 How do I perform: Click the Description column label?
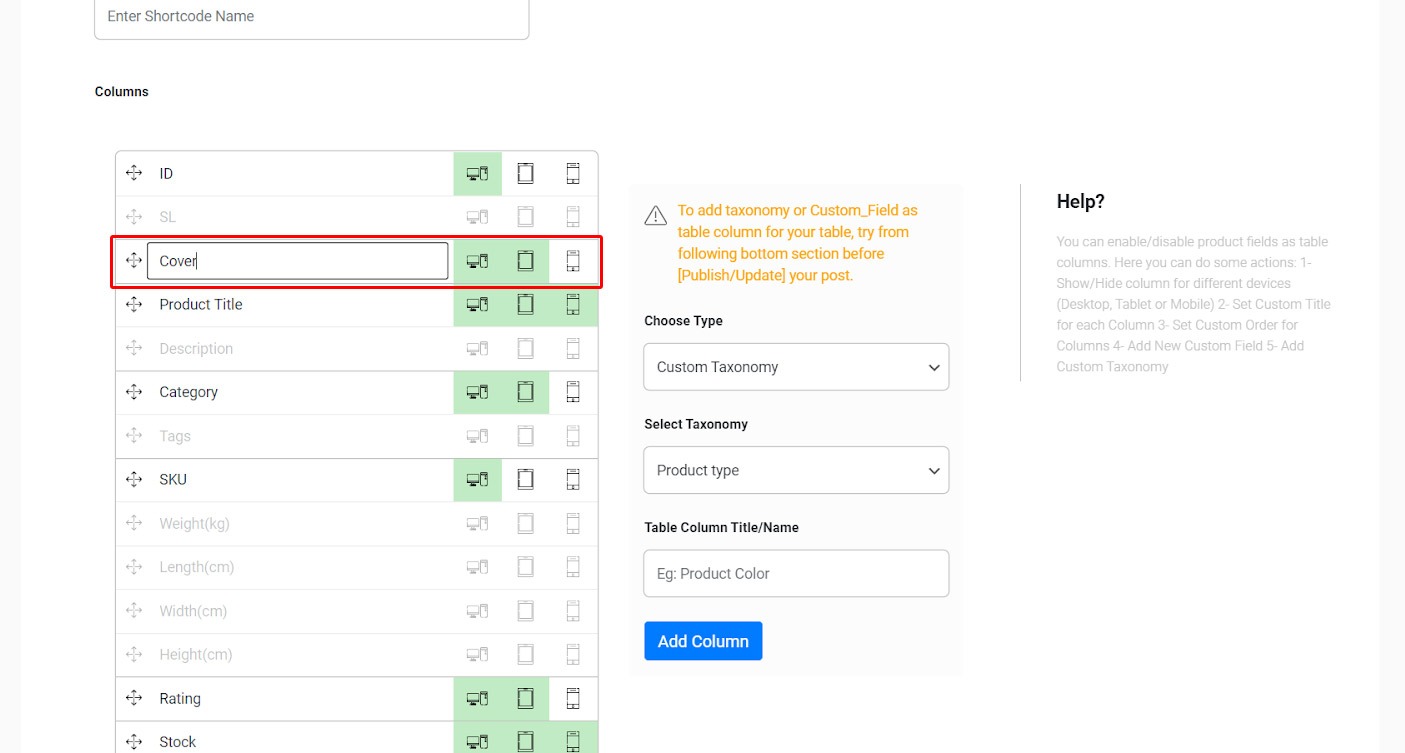[x=196, y=348]
